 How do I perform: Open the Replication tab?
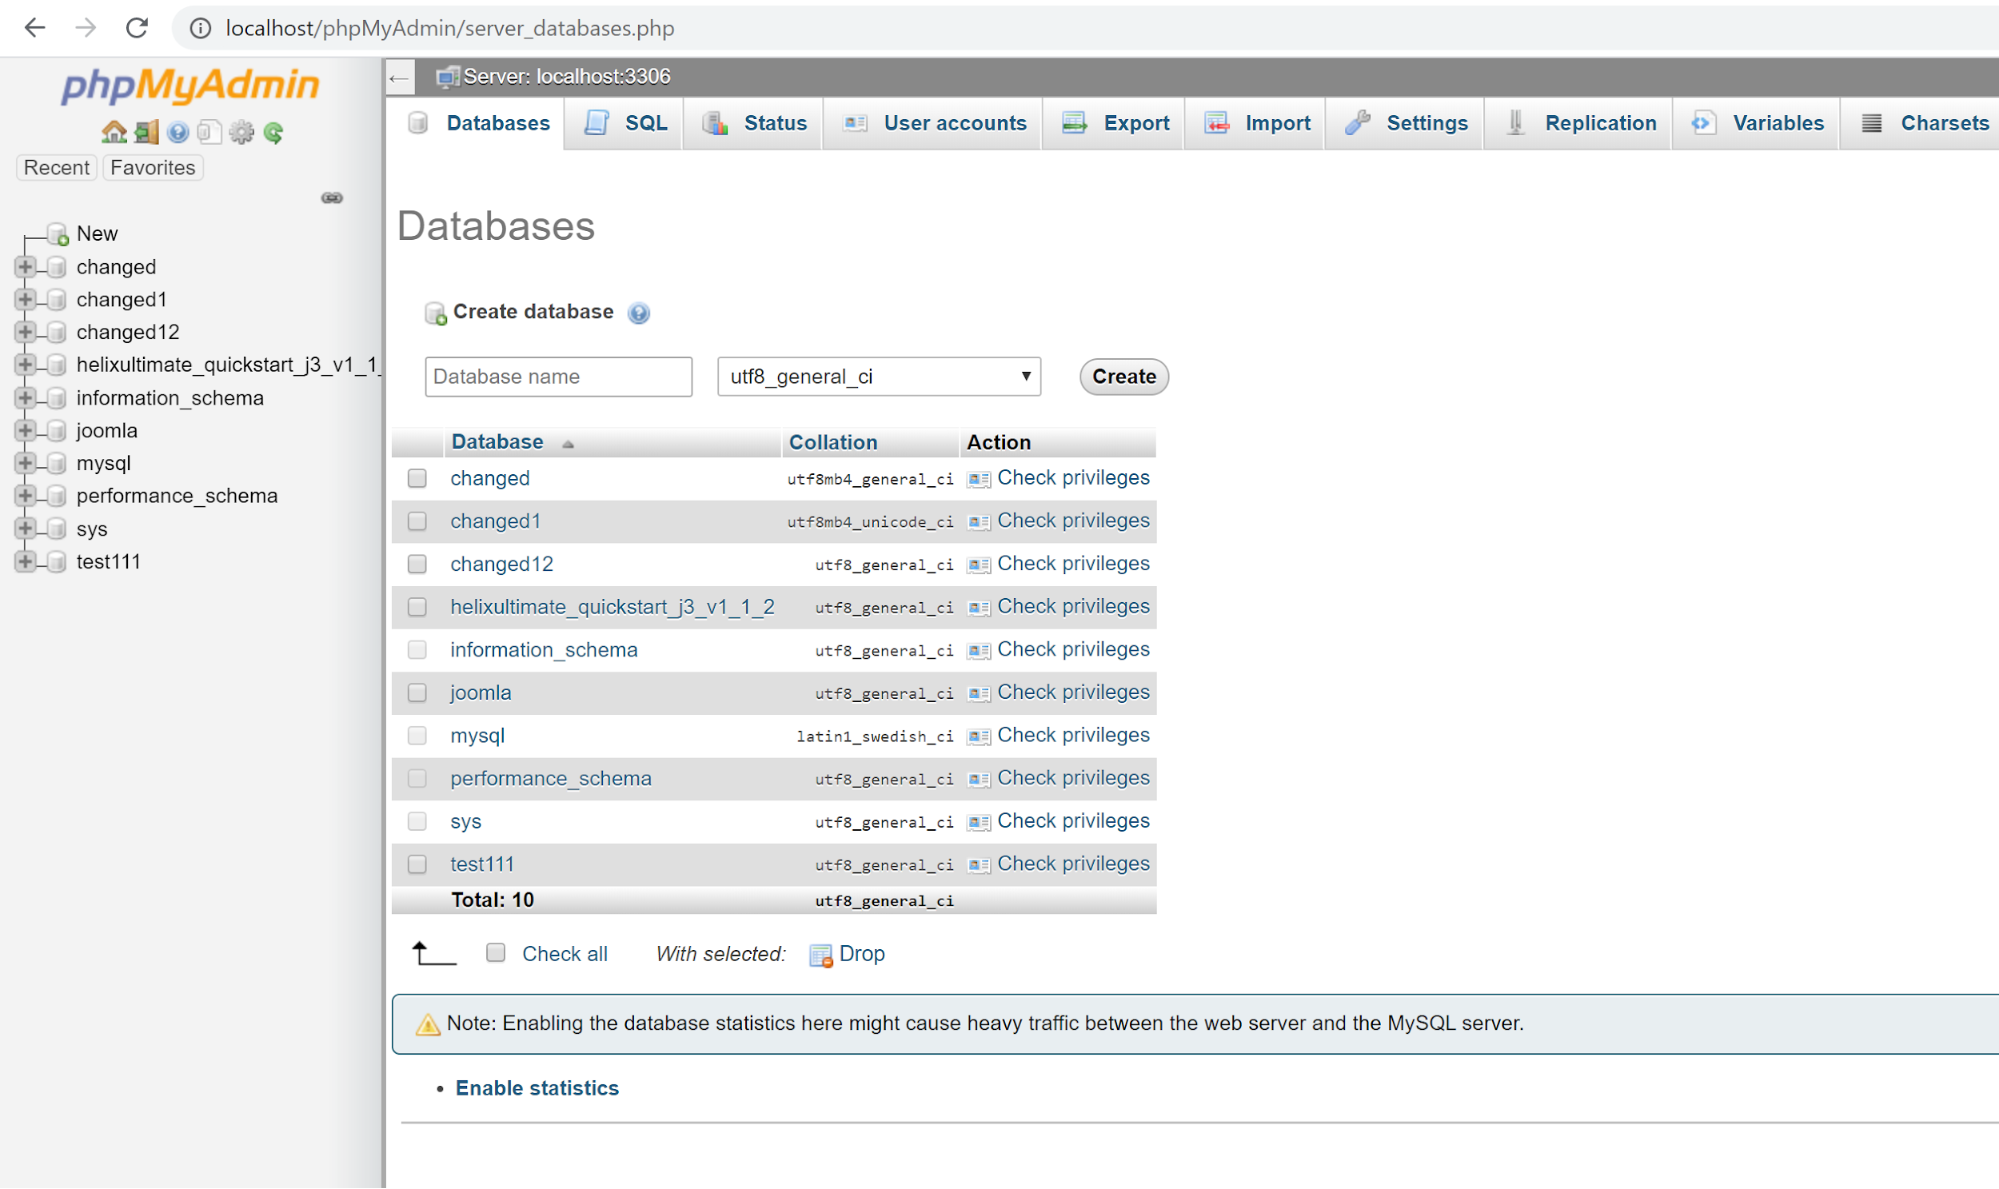click(1579, 123)
